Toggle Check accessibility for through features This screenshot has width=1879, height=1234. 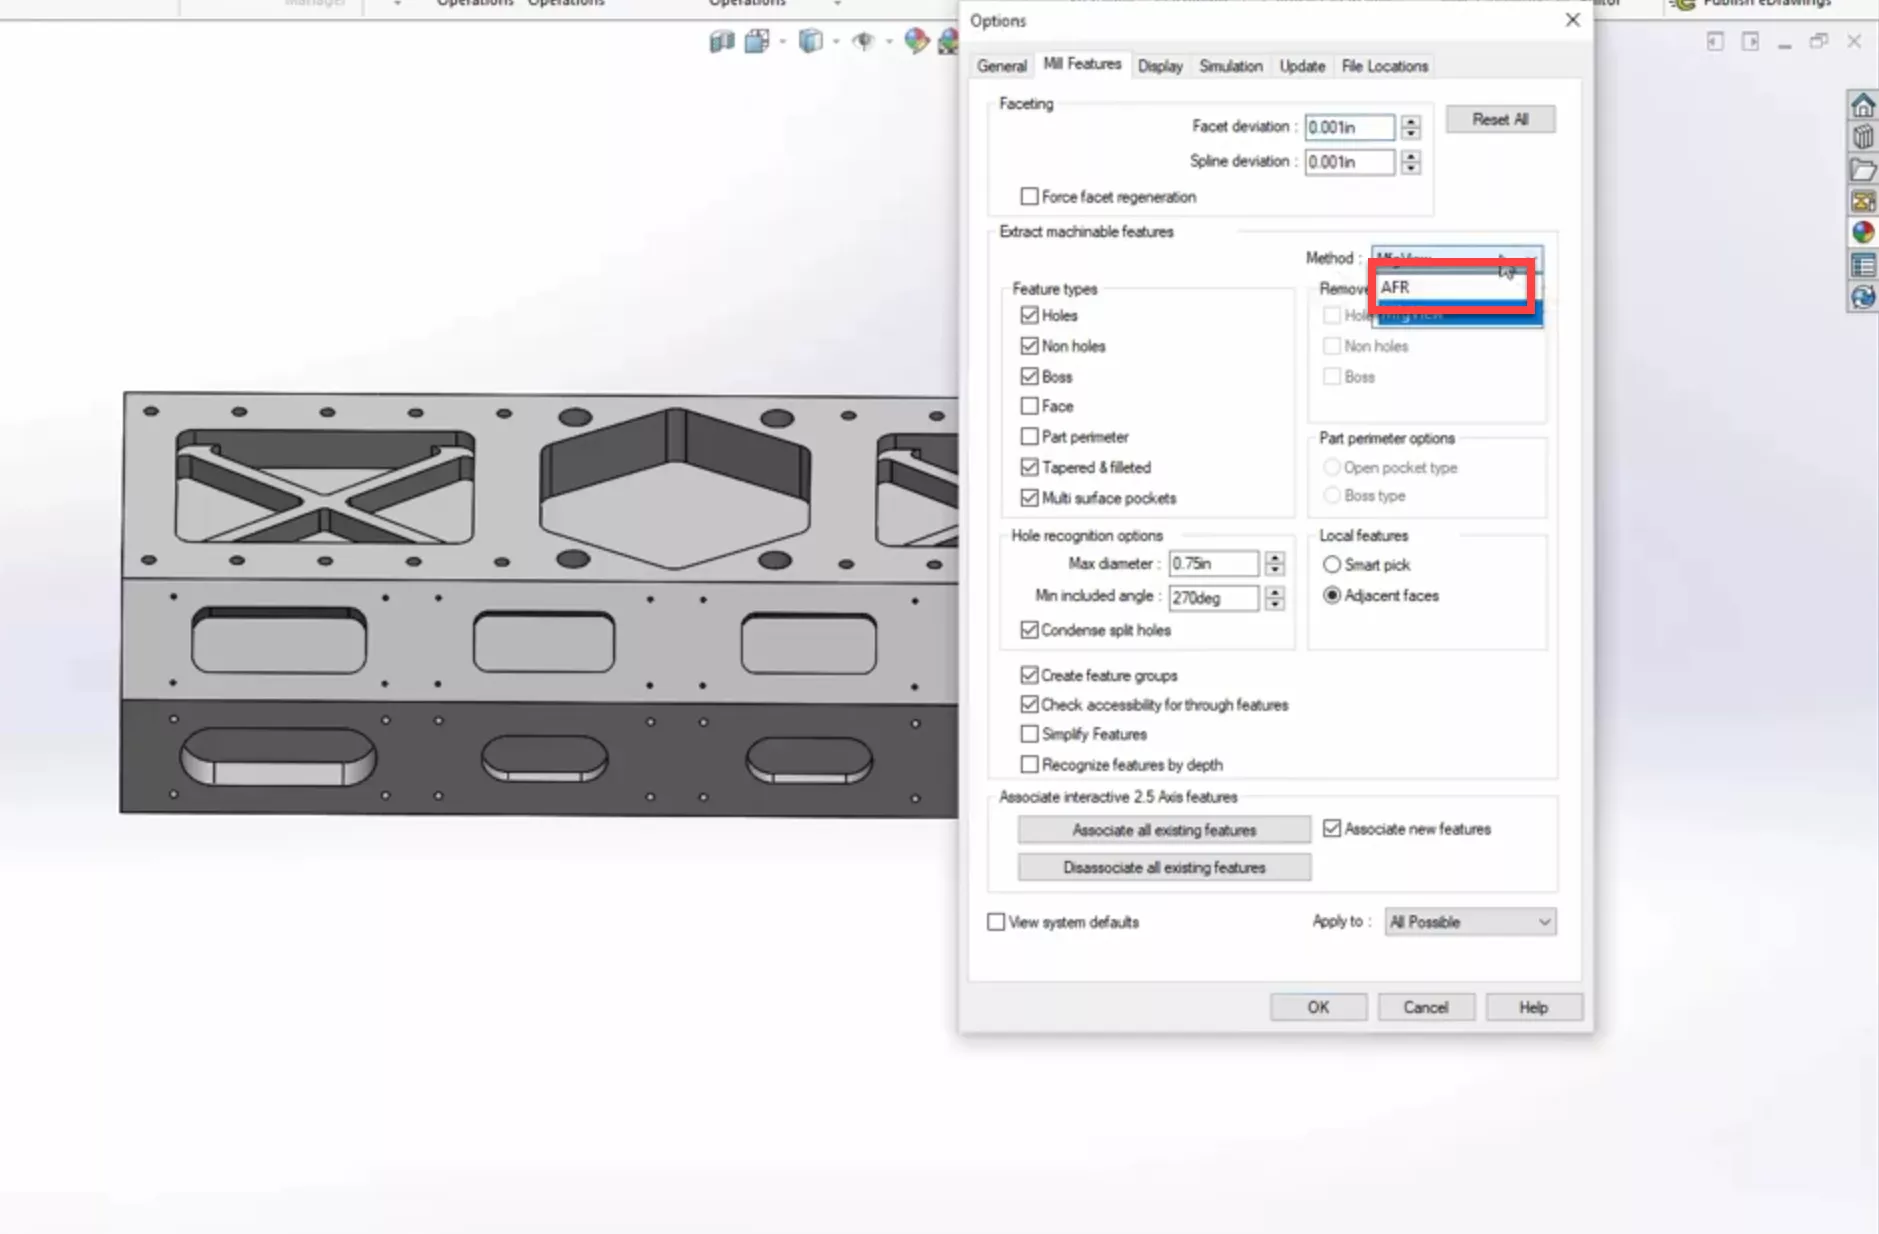(1029, 705)
